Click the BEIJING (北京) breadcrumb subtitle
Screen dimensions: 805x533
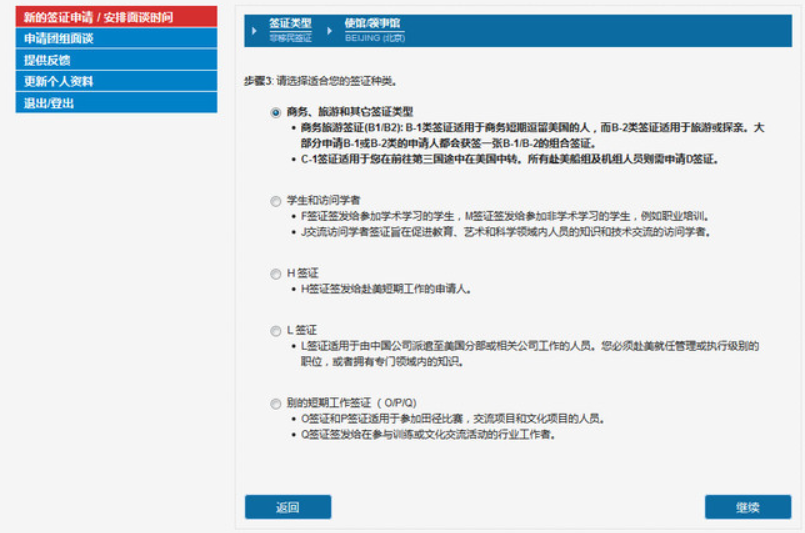pos(374,37)
